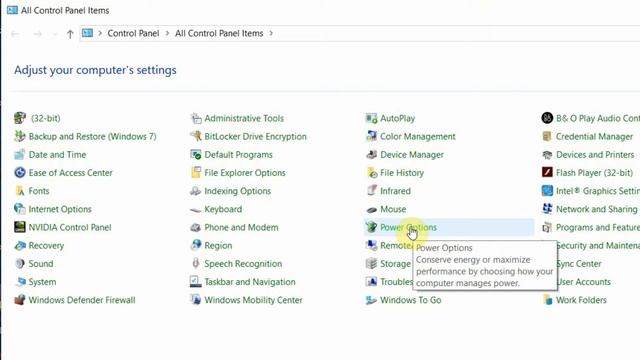This screenshot has height=360, width=640.
Task: Click the Remote item icon
Action: coord(371,245)
